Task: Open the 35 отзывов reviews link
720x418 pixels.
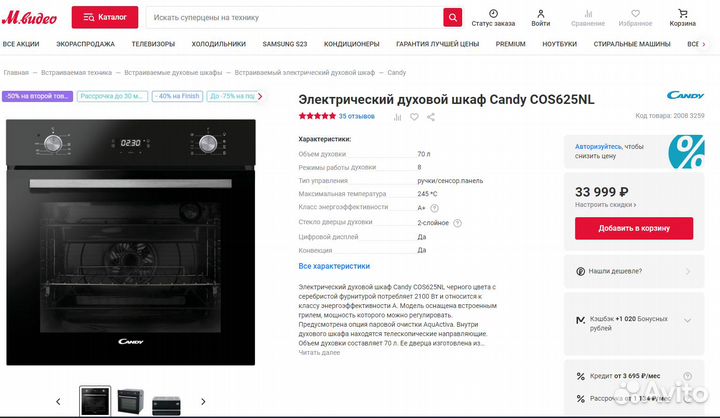Action: (356, 116)
